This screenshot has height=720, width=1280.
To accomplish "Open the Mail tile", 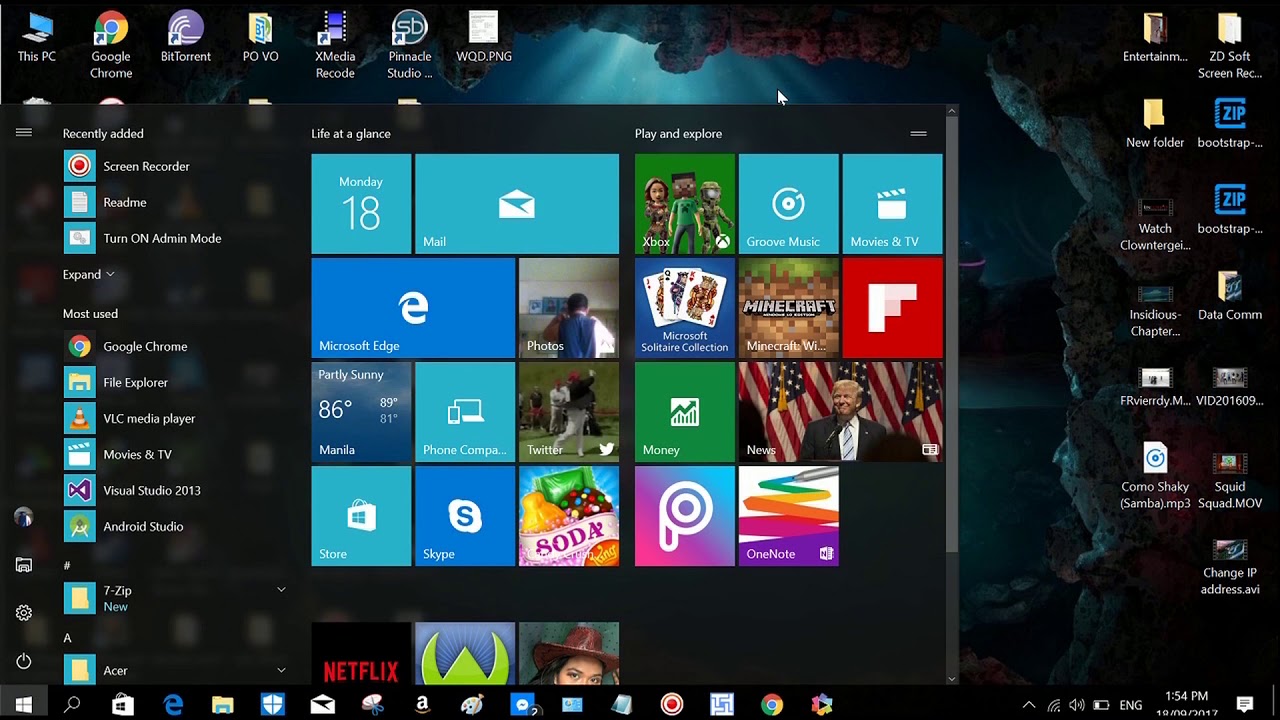I will [517, 204].
